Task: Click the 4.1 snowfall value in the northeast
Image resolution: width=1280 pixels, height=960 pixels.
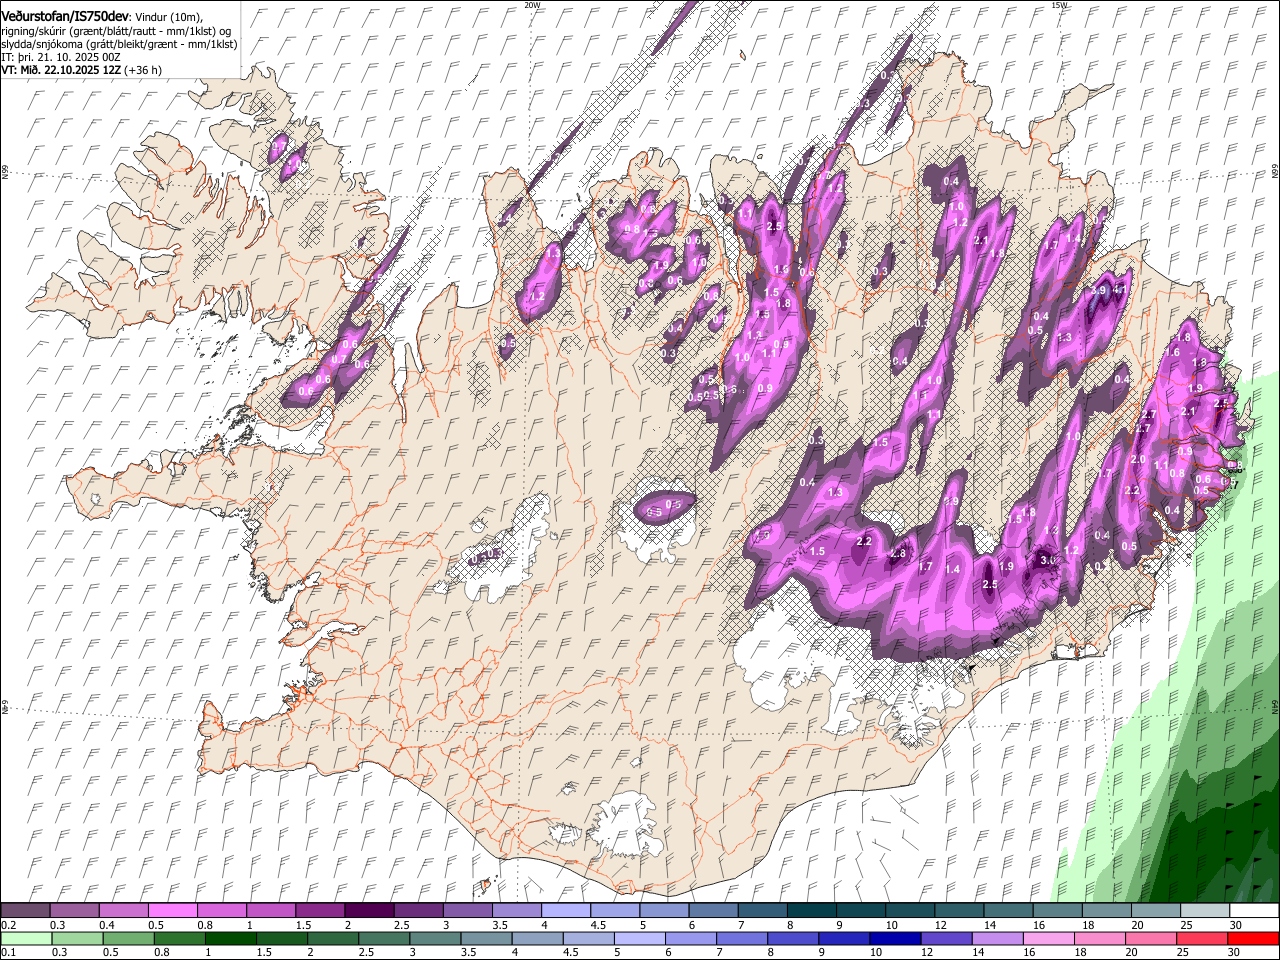Action: pyautogui.click(x=1121, y=290)
